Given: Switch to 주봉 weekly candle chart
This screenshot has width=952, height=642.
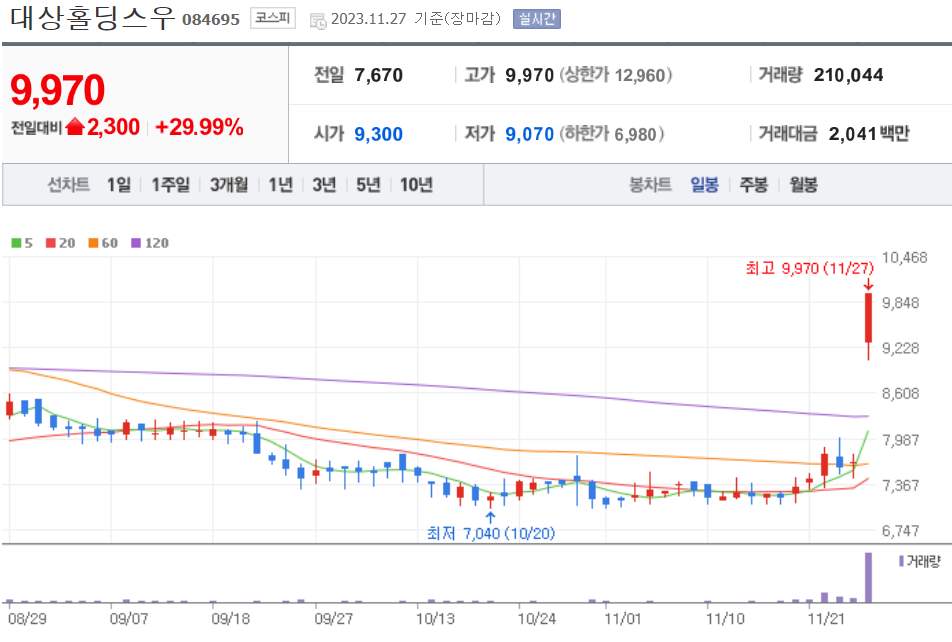Looking at the screenshot, I should [x=753, y=185].
